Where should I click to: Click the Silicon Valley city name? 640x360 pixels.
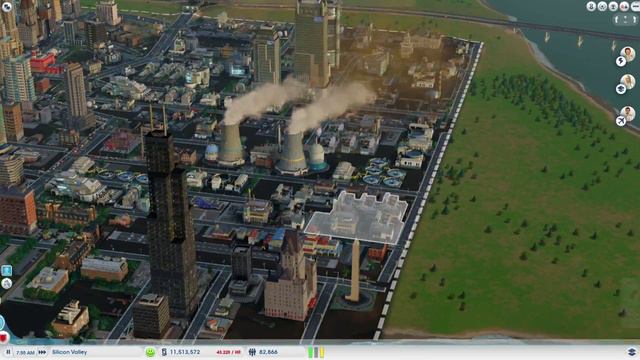click(x=69, y=352)
